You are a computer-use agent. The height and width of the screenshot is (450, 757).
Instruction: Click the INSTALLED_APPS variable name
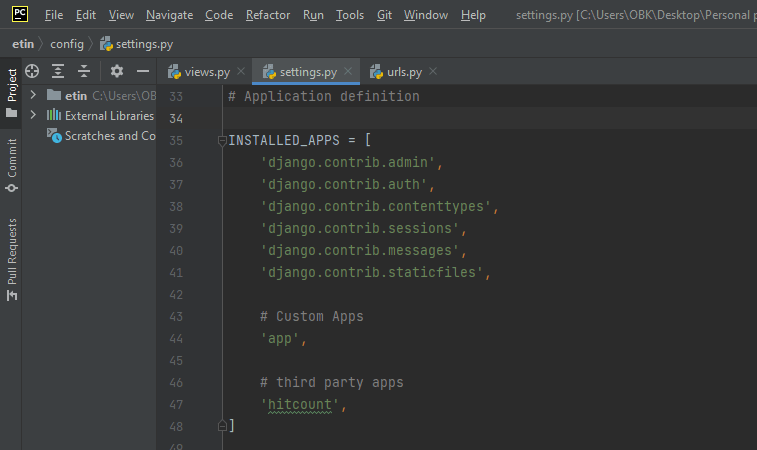click(x=284, y=140)
